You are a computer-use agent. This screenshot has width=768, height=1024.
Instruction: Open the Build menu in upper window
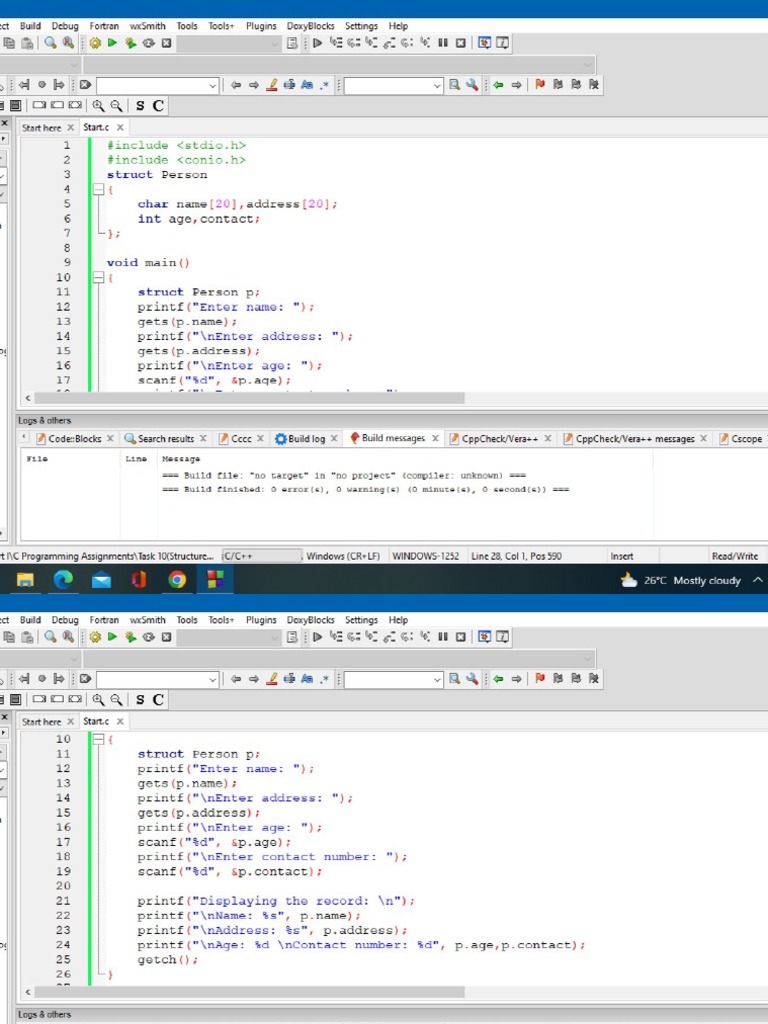point(30,26)
